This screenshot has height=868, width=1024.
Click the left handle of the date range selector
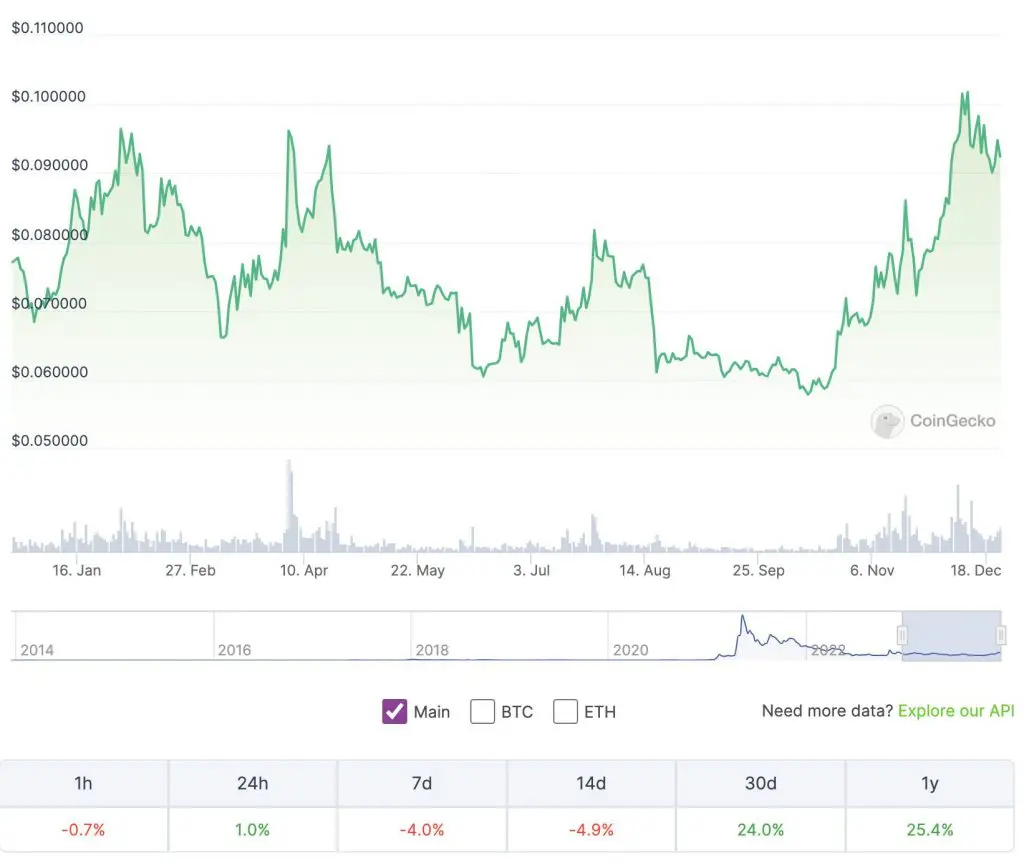[x=903, y=637]
